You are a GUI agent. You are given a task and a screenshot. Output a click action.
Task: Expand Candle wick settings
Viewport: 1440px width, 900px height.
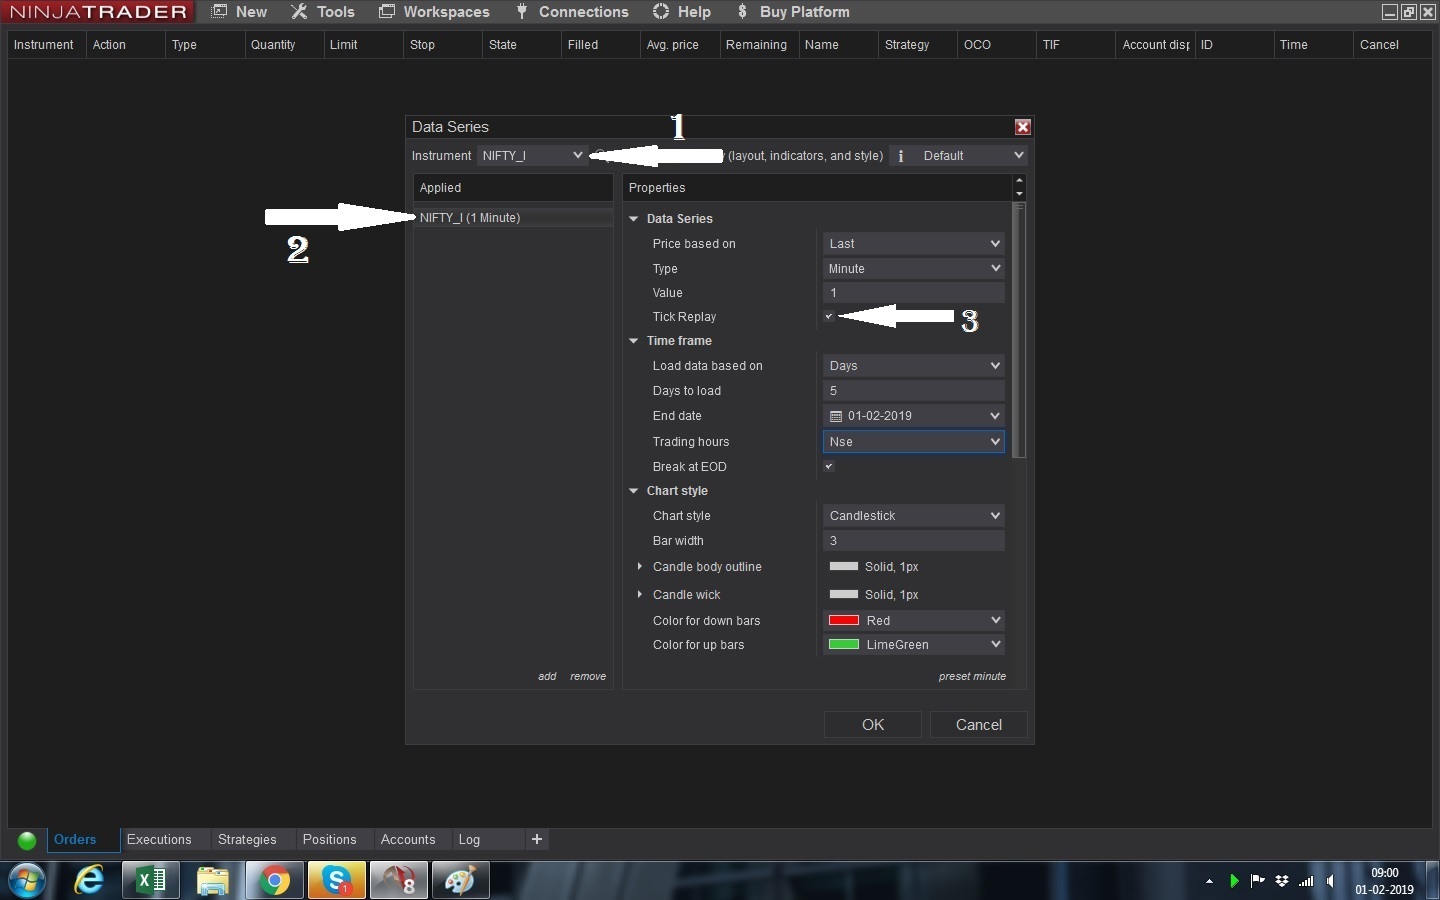point(640,595)
